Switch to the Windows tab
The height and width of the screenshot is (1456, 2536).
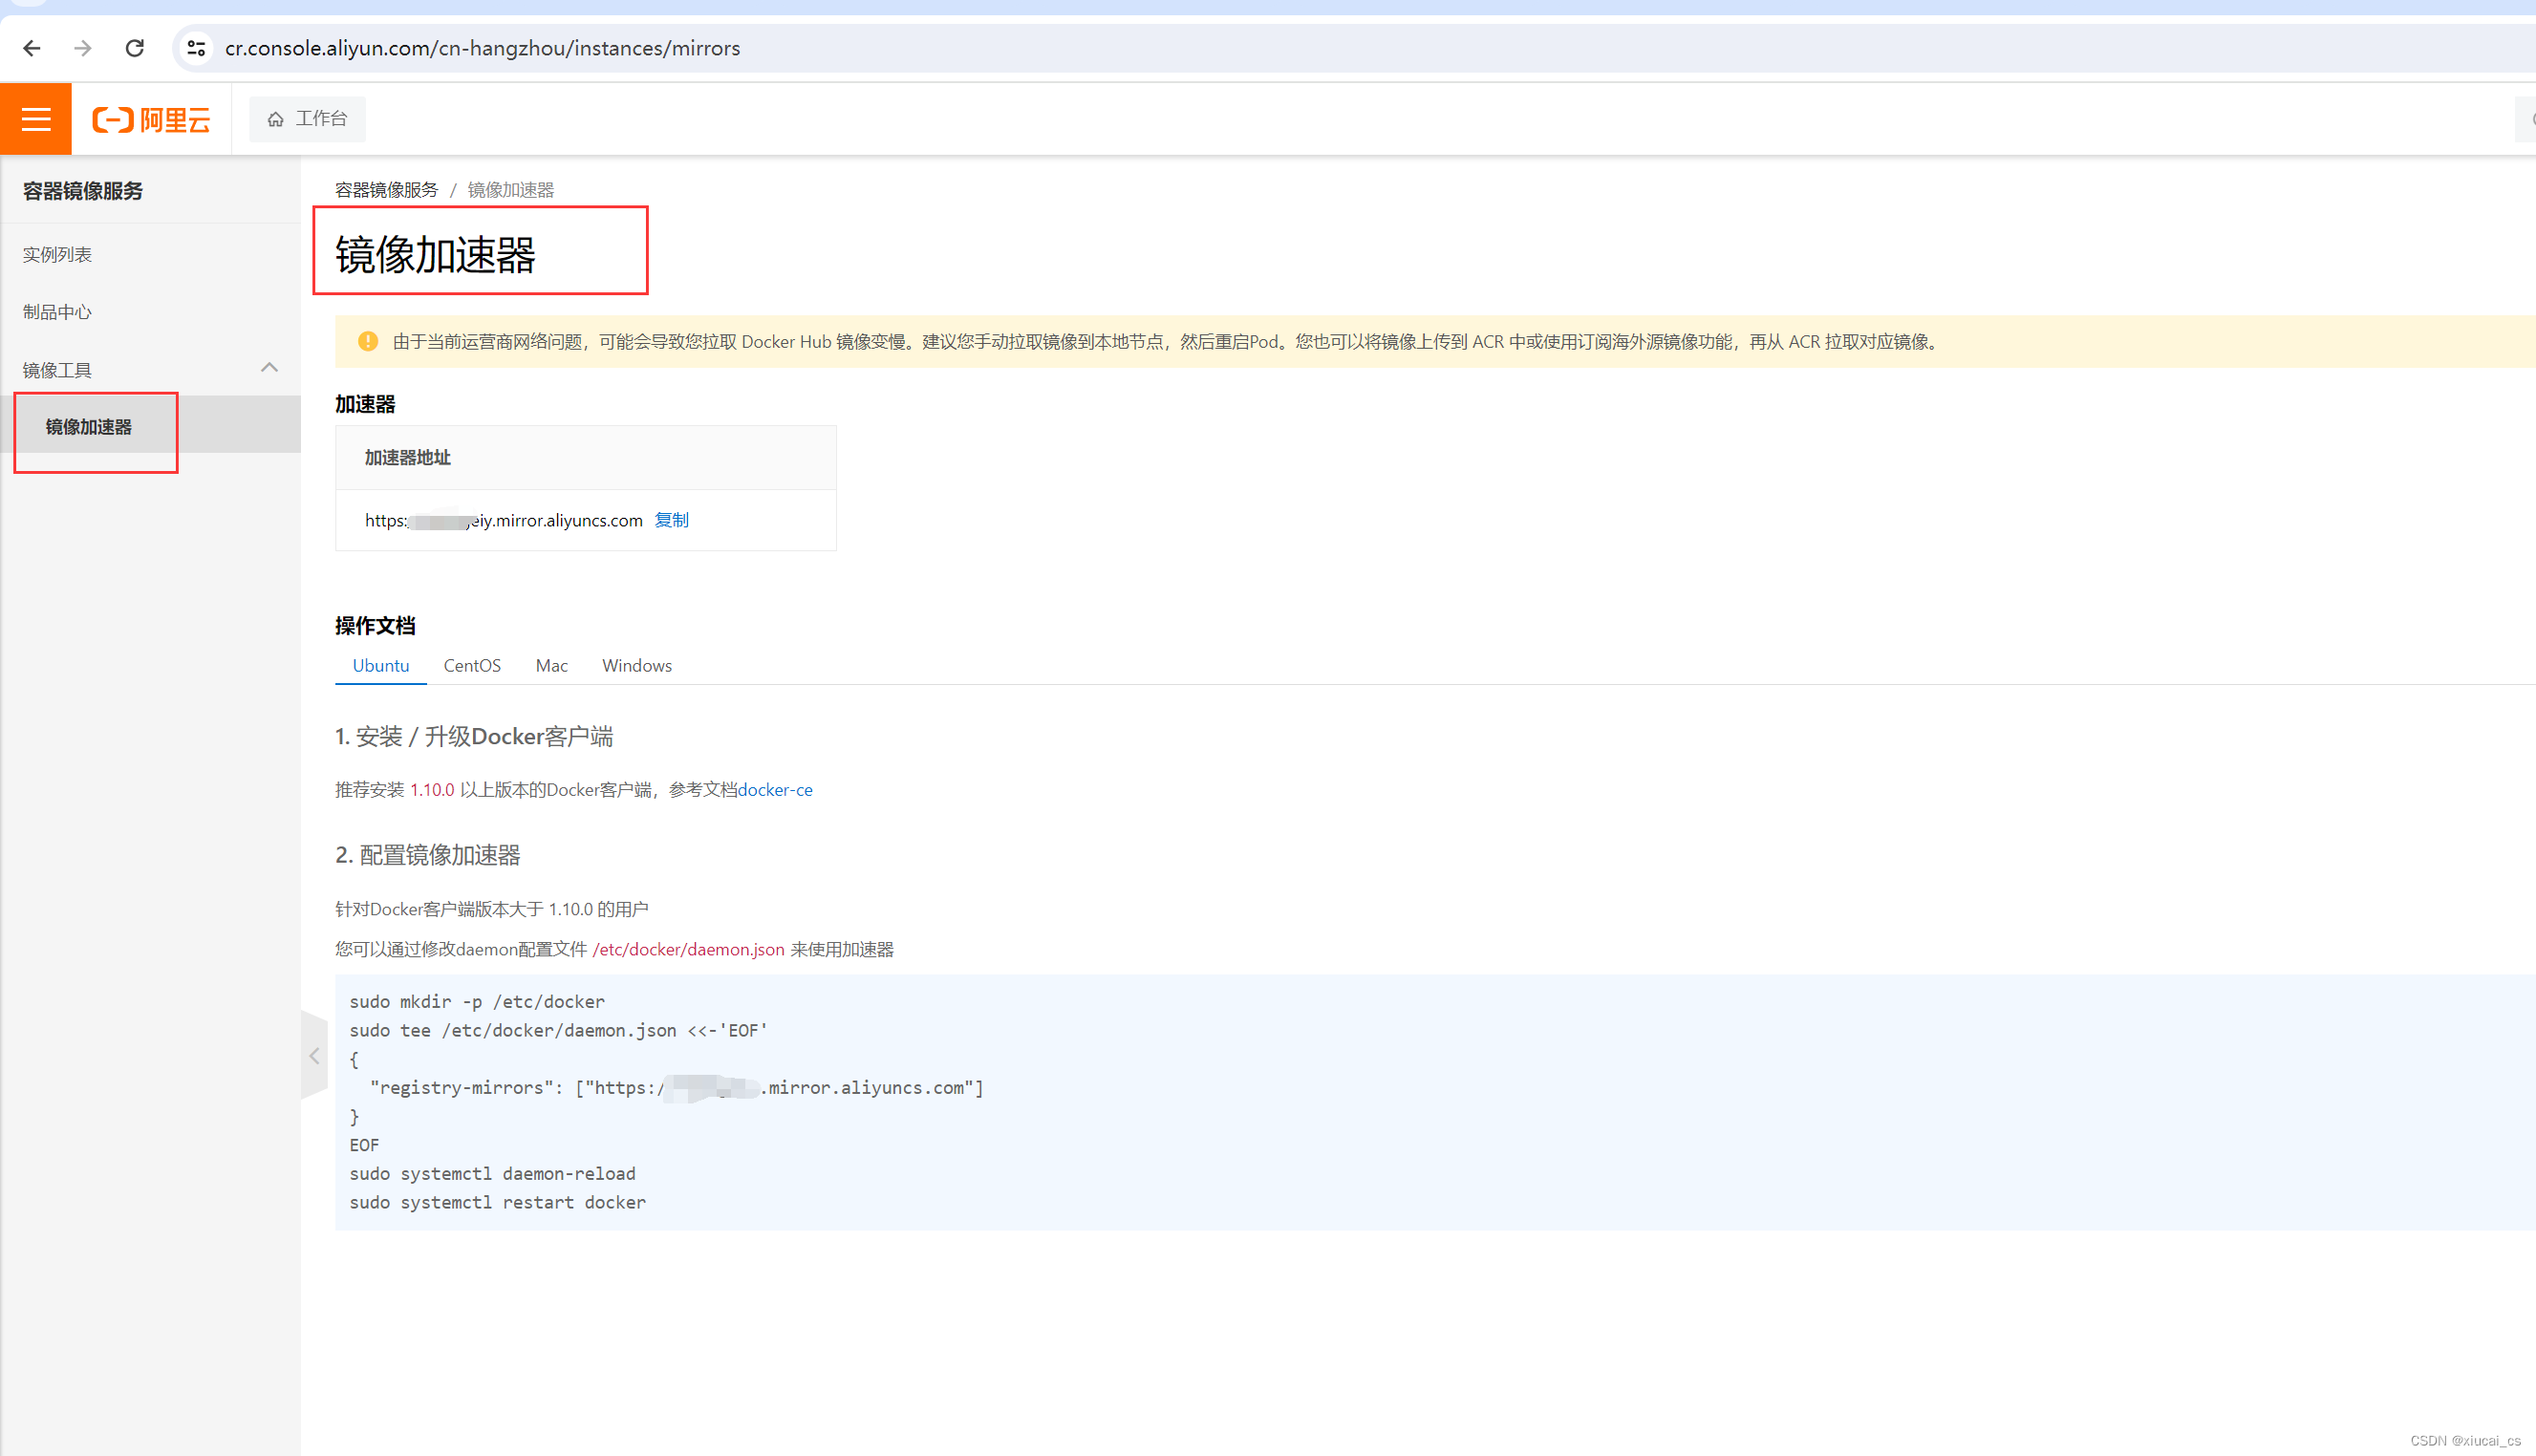[x=636, y=665]
